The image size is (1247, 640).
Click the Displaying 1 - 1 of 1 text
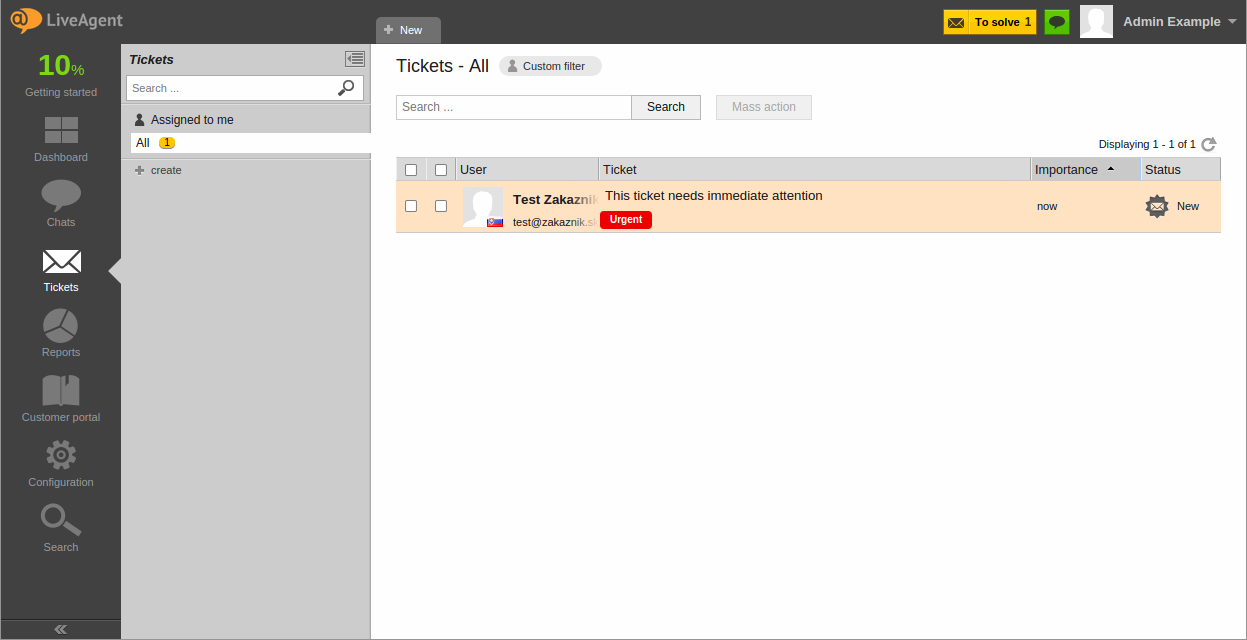tap(1147, 145)
